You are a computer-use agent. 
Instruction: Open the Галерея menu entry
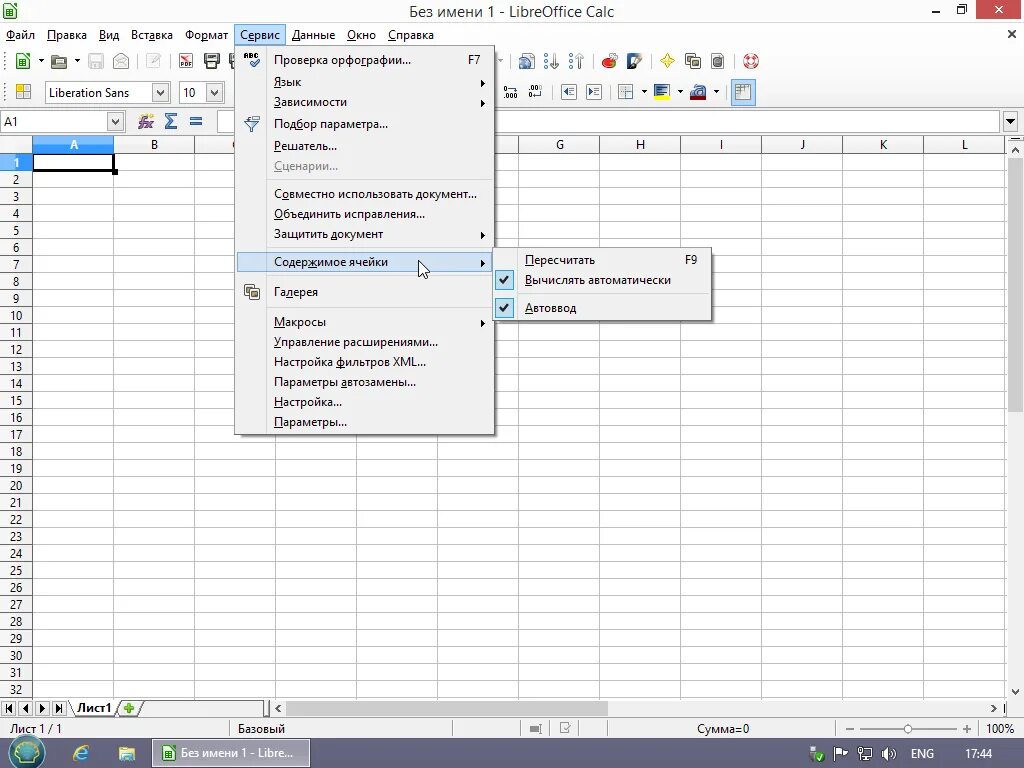(365, 292)
